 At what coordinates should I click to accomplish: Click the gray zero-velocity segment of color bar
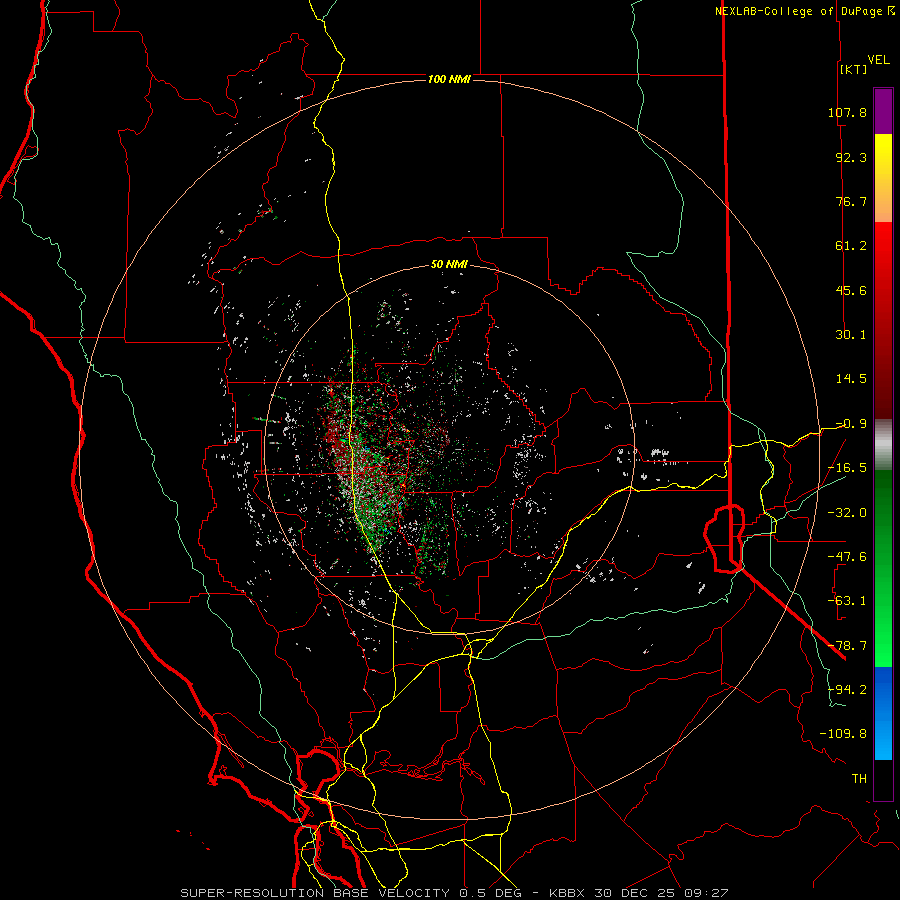pyautogui.click(x=883, y=445)
